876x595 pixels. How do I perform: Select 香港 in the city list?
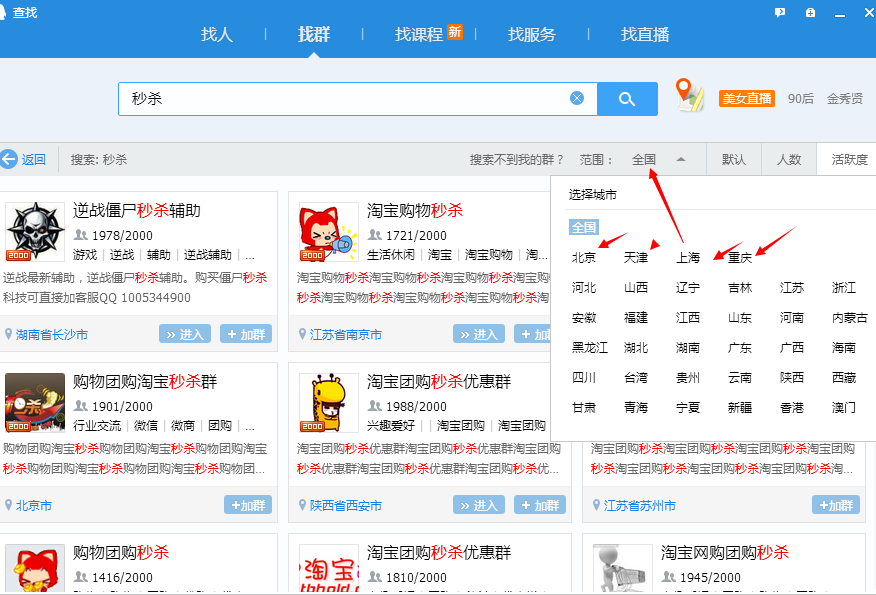point(792,408)
